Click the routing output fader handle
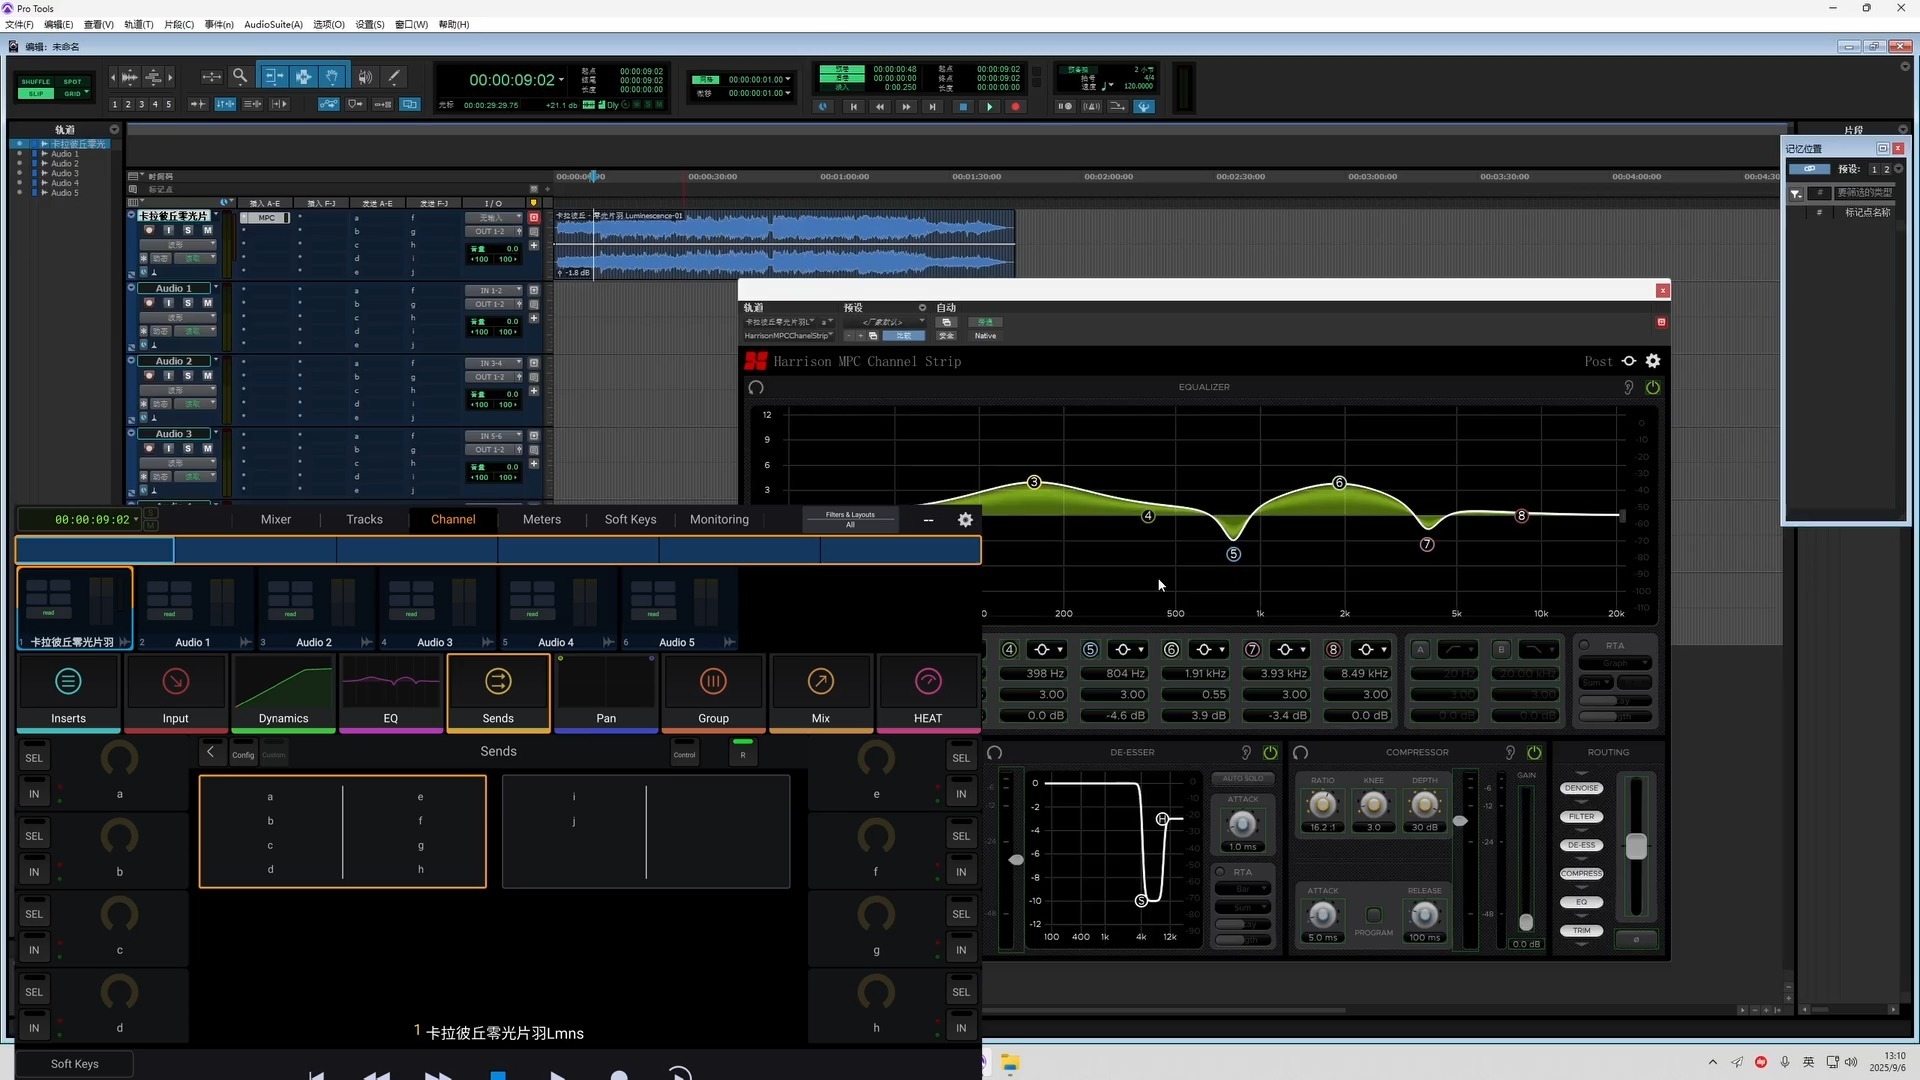 point(1636,846)
